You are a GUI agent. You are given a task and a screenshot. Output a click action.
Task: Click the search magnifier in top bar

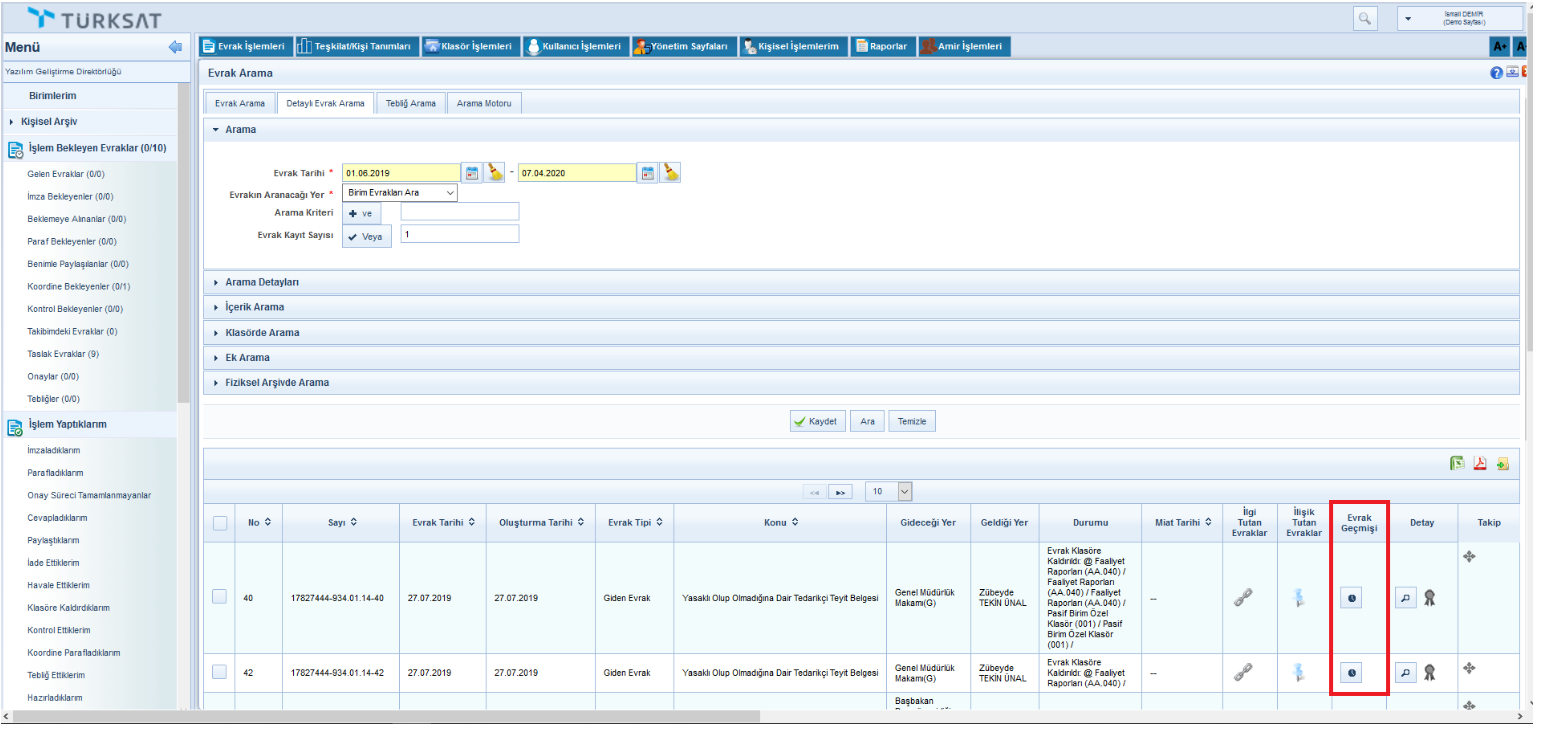[1364, 19]
